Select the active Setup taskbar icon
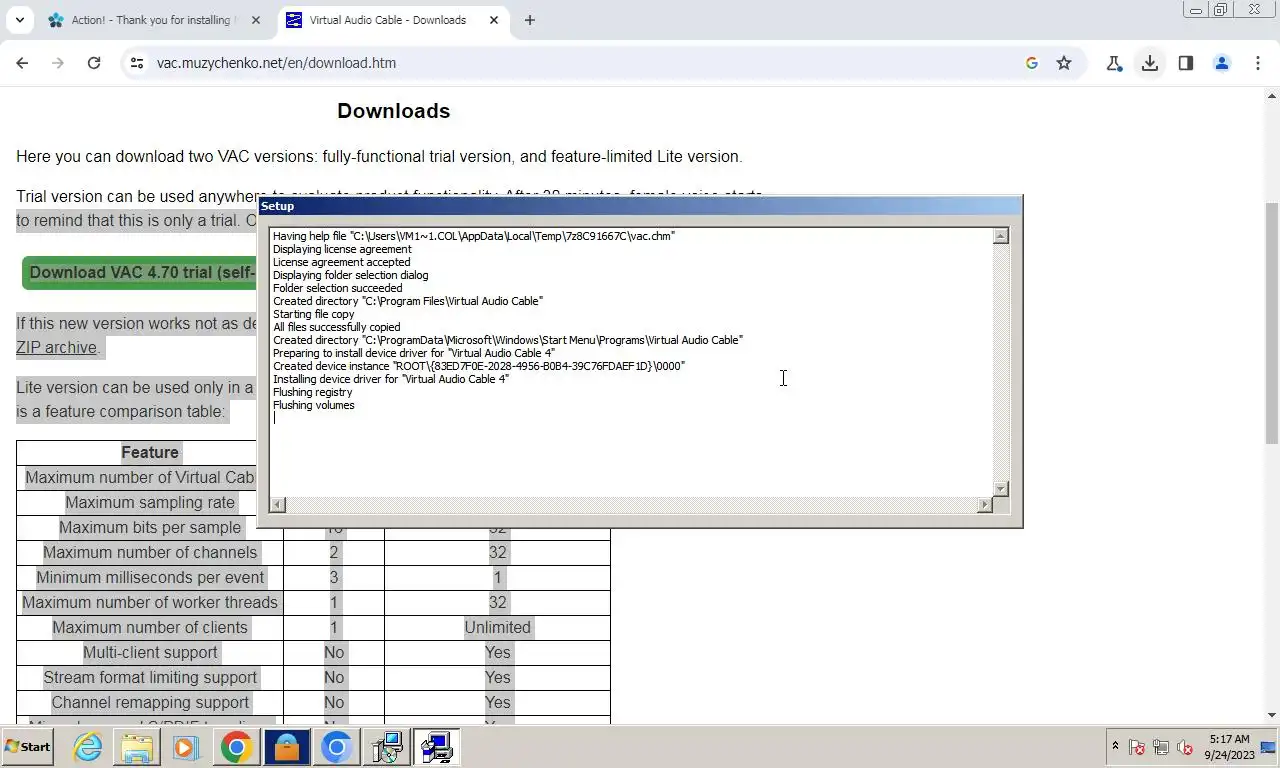Image resolution: width=1280 pixels, height=768 pixels. (x=436, y=747)
